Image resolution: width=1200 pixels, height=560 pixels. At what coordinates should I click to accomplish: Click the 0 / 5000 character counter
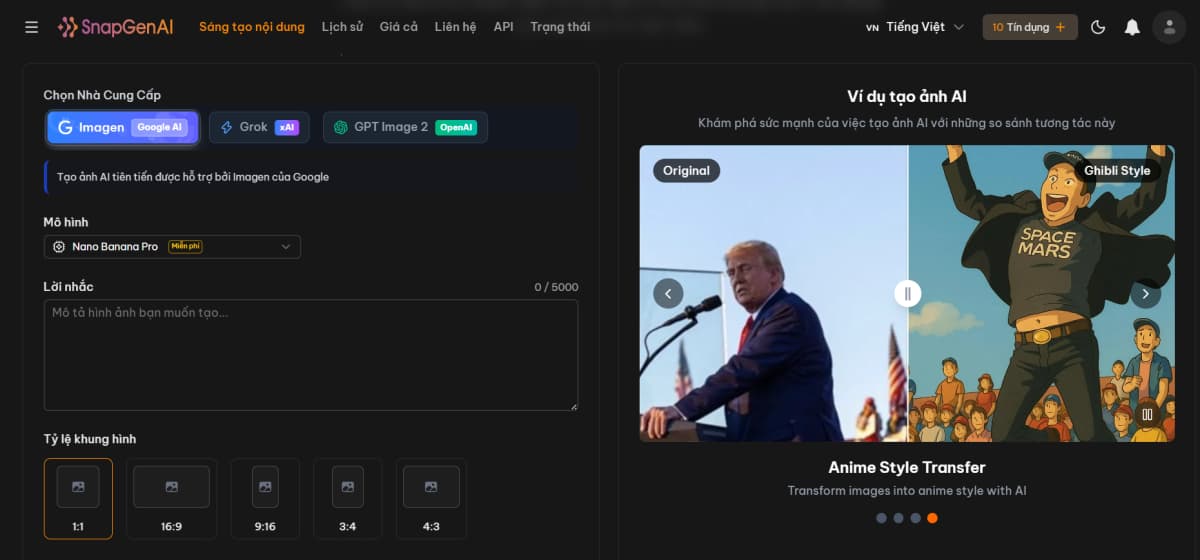556,287
